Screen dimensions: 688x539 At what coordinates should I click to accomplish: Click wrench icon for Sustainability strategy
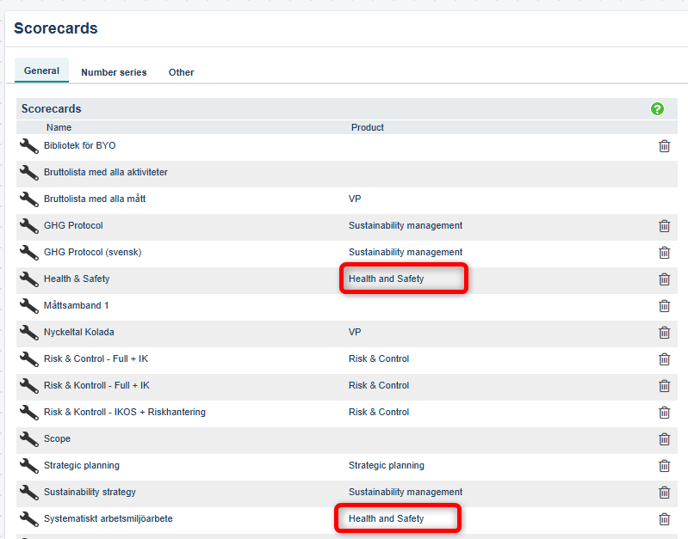[x=29, y=492]
